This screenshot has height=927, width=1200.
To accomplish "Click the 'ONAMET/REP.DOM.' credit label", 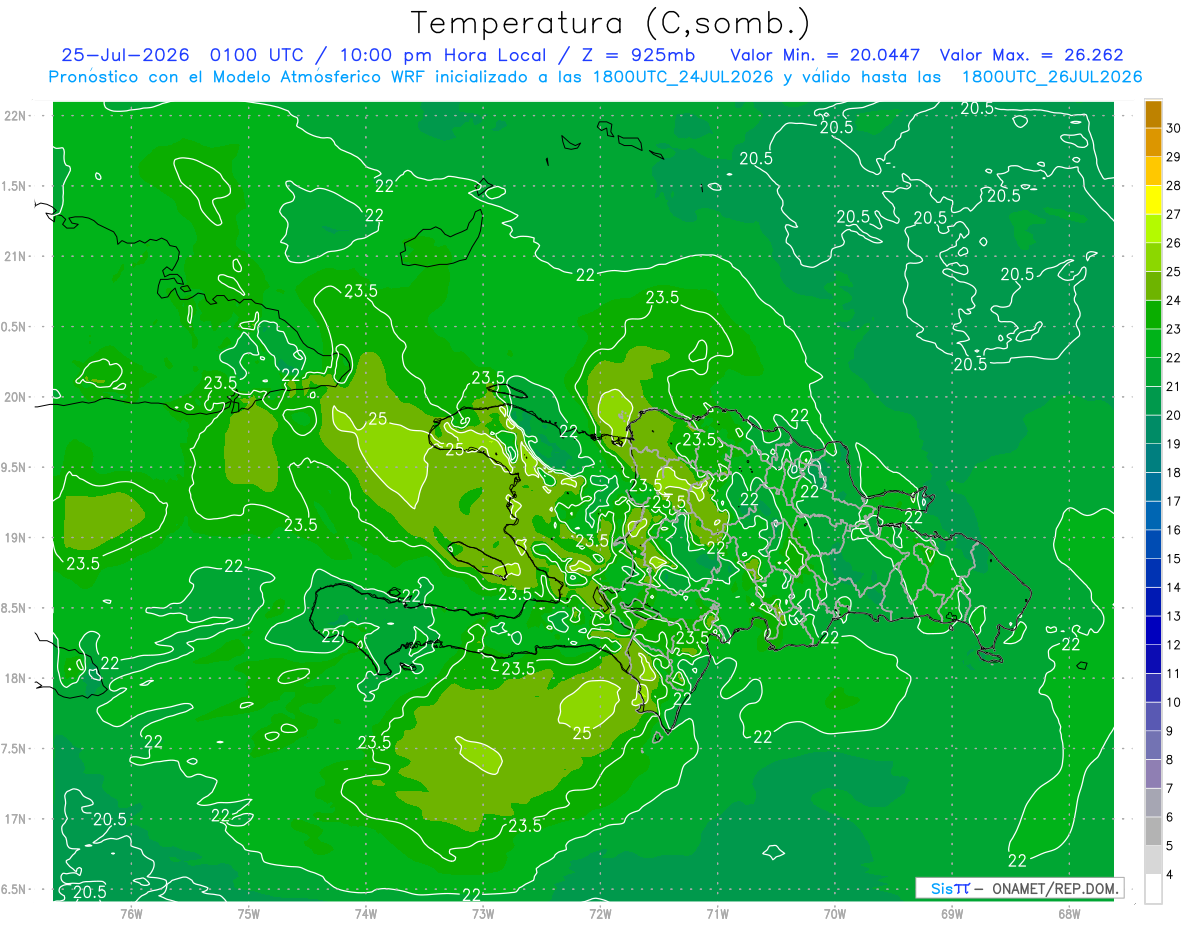I will coord(1057,888).
